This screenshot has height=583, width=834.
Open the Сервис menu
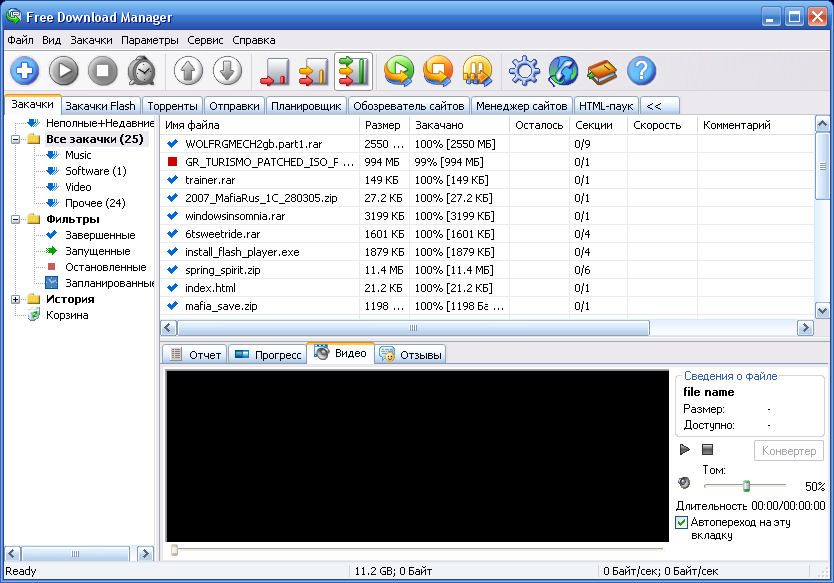point(205,40)
